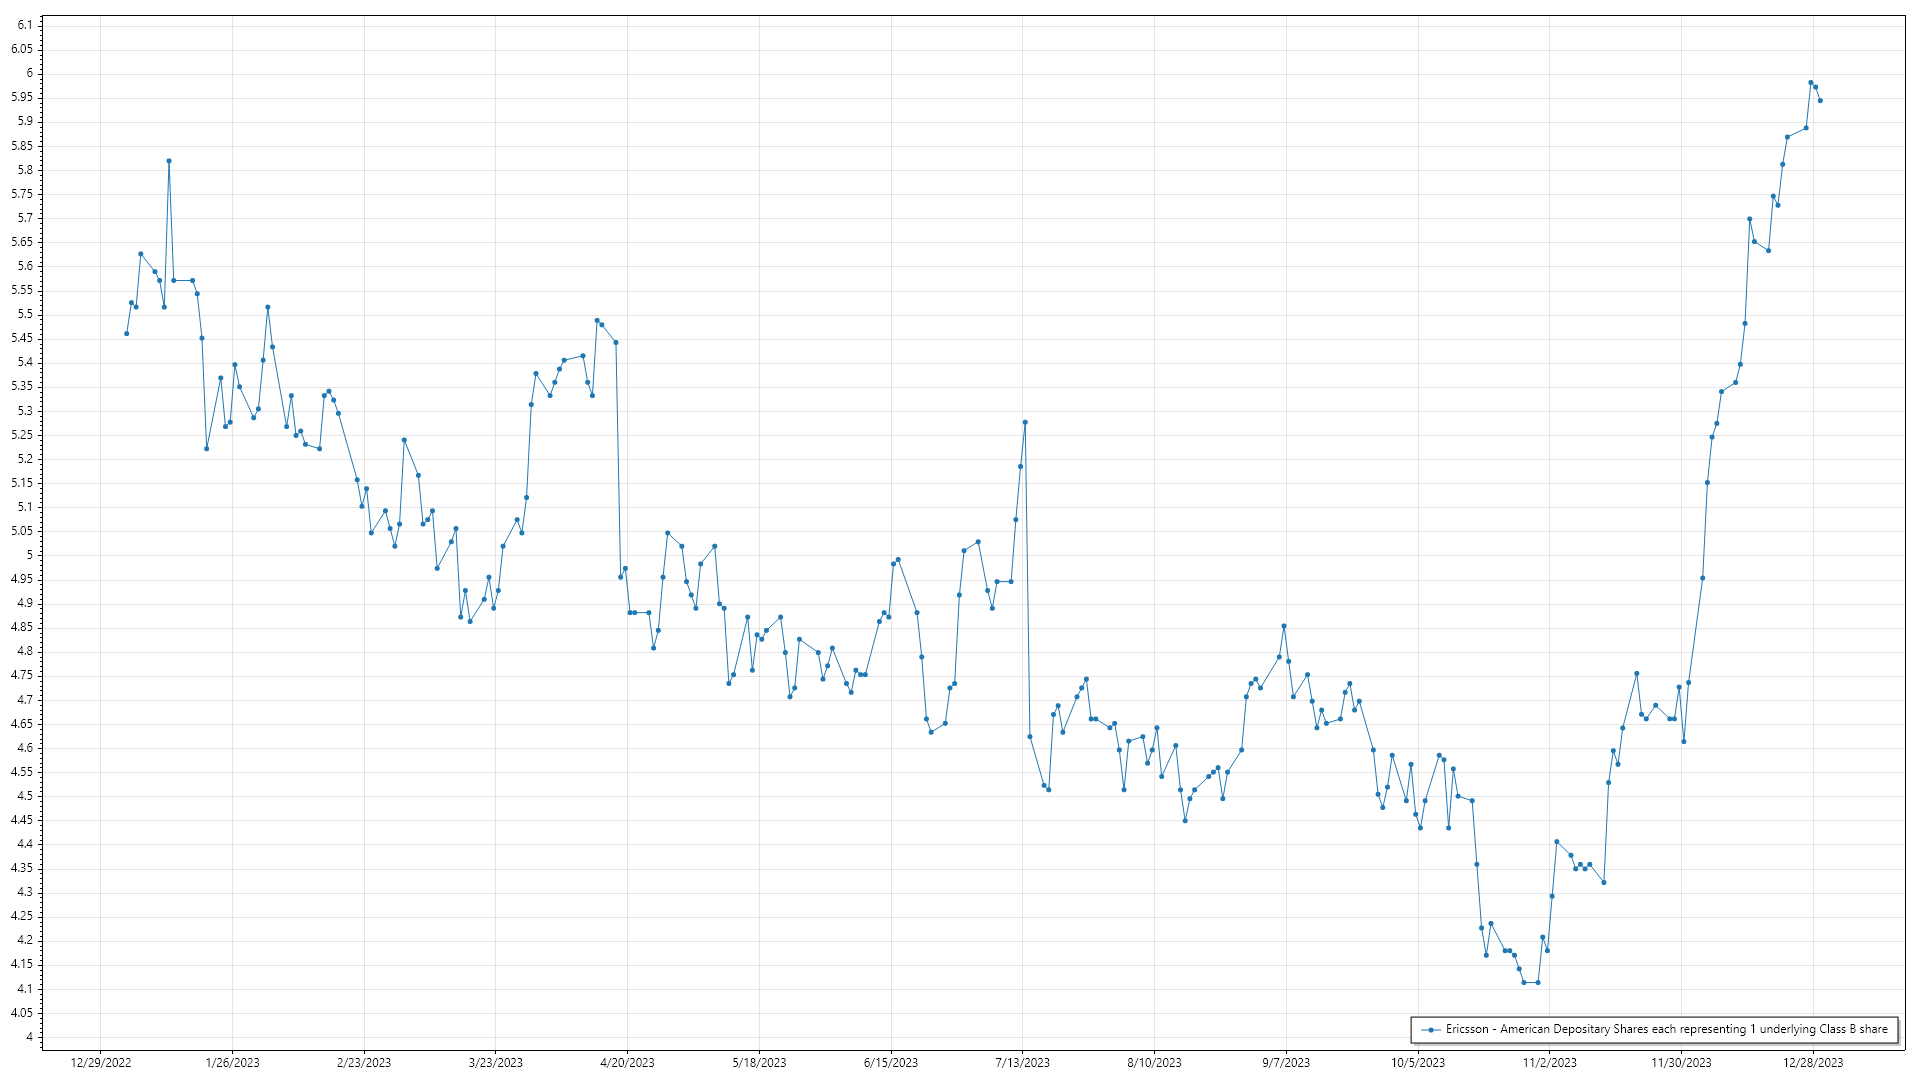This screenshot has height=1080, width=1920.
Task: Click the y-axis label showing 4
Action: coord(29,1037)
